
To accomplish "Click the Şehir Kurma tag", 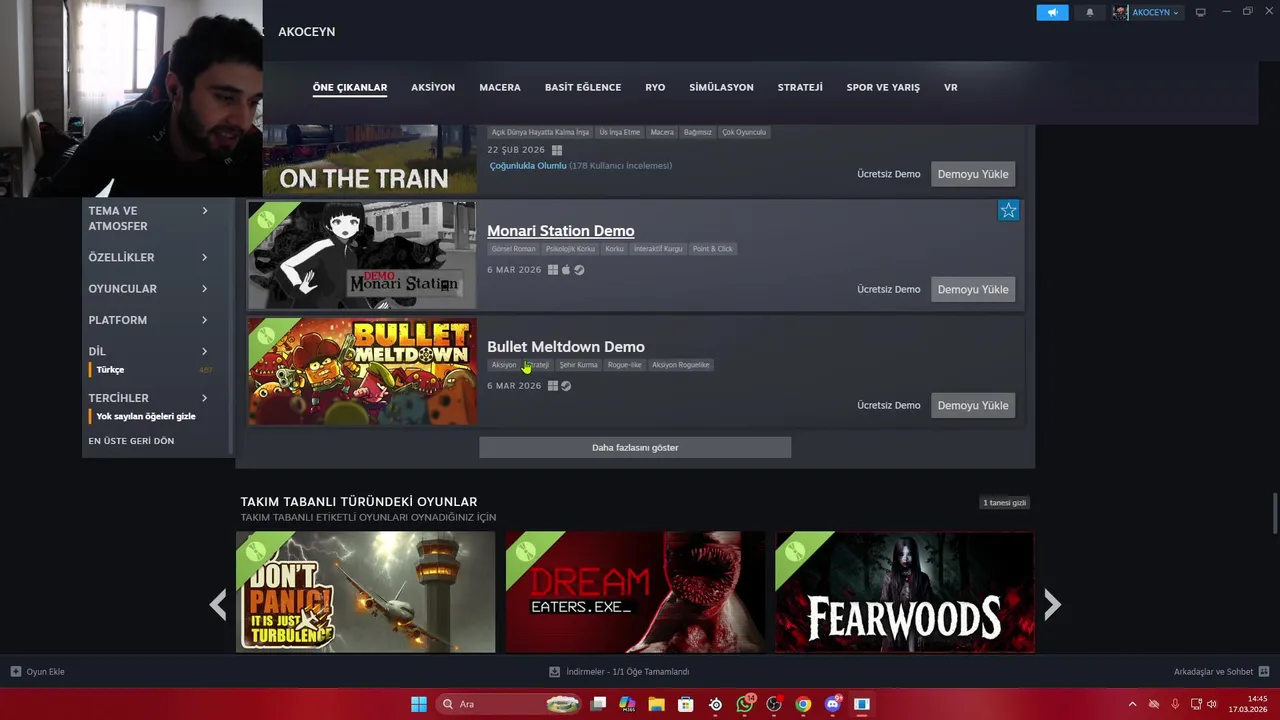I will pyautogui.click(x=578, y=365).
